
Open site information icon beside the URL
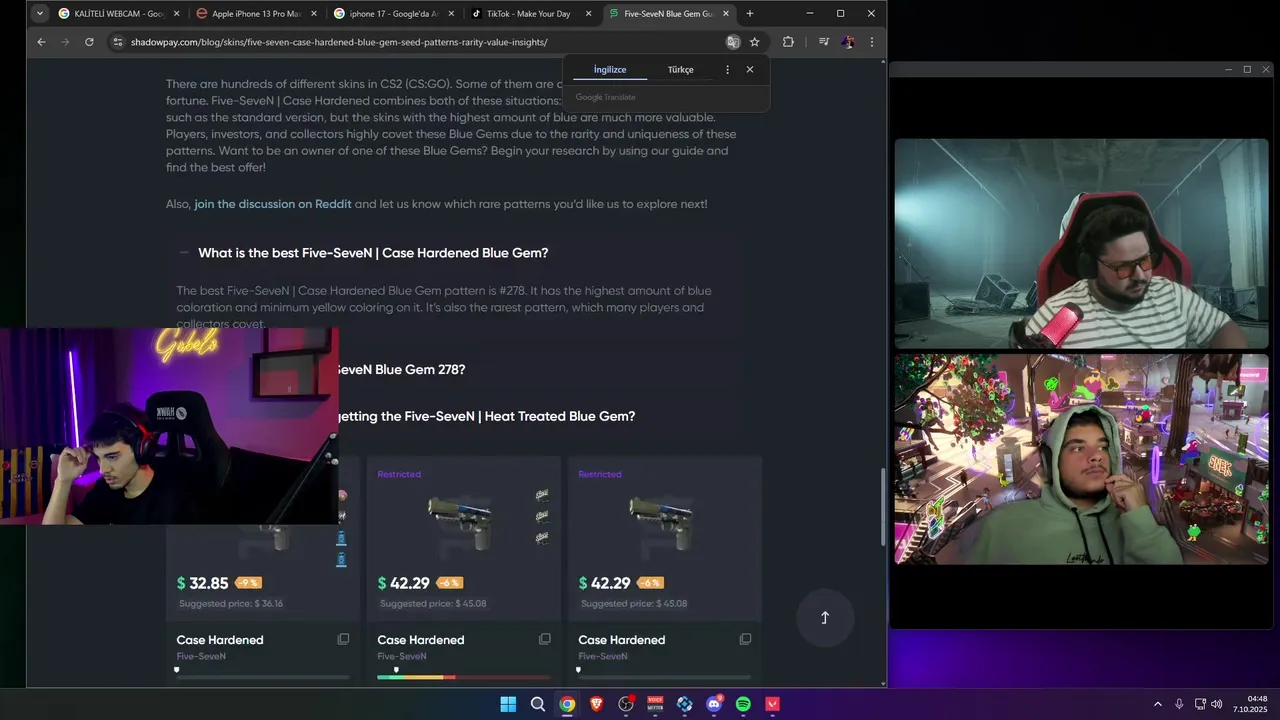click(x=118, y=42)
